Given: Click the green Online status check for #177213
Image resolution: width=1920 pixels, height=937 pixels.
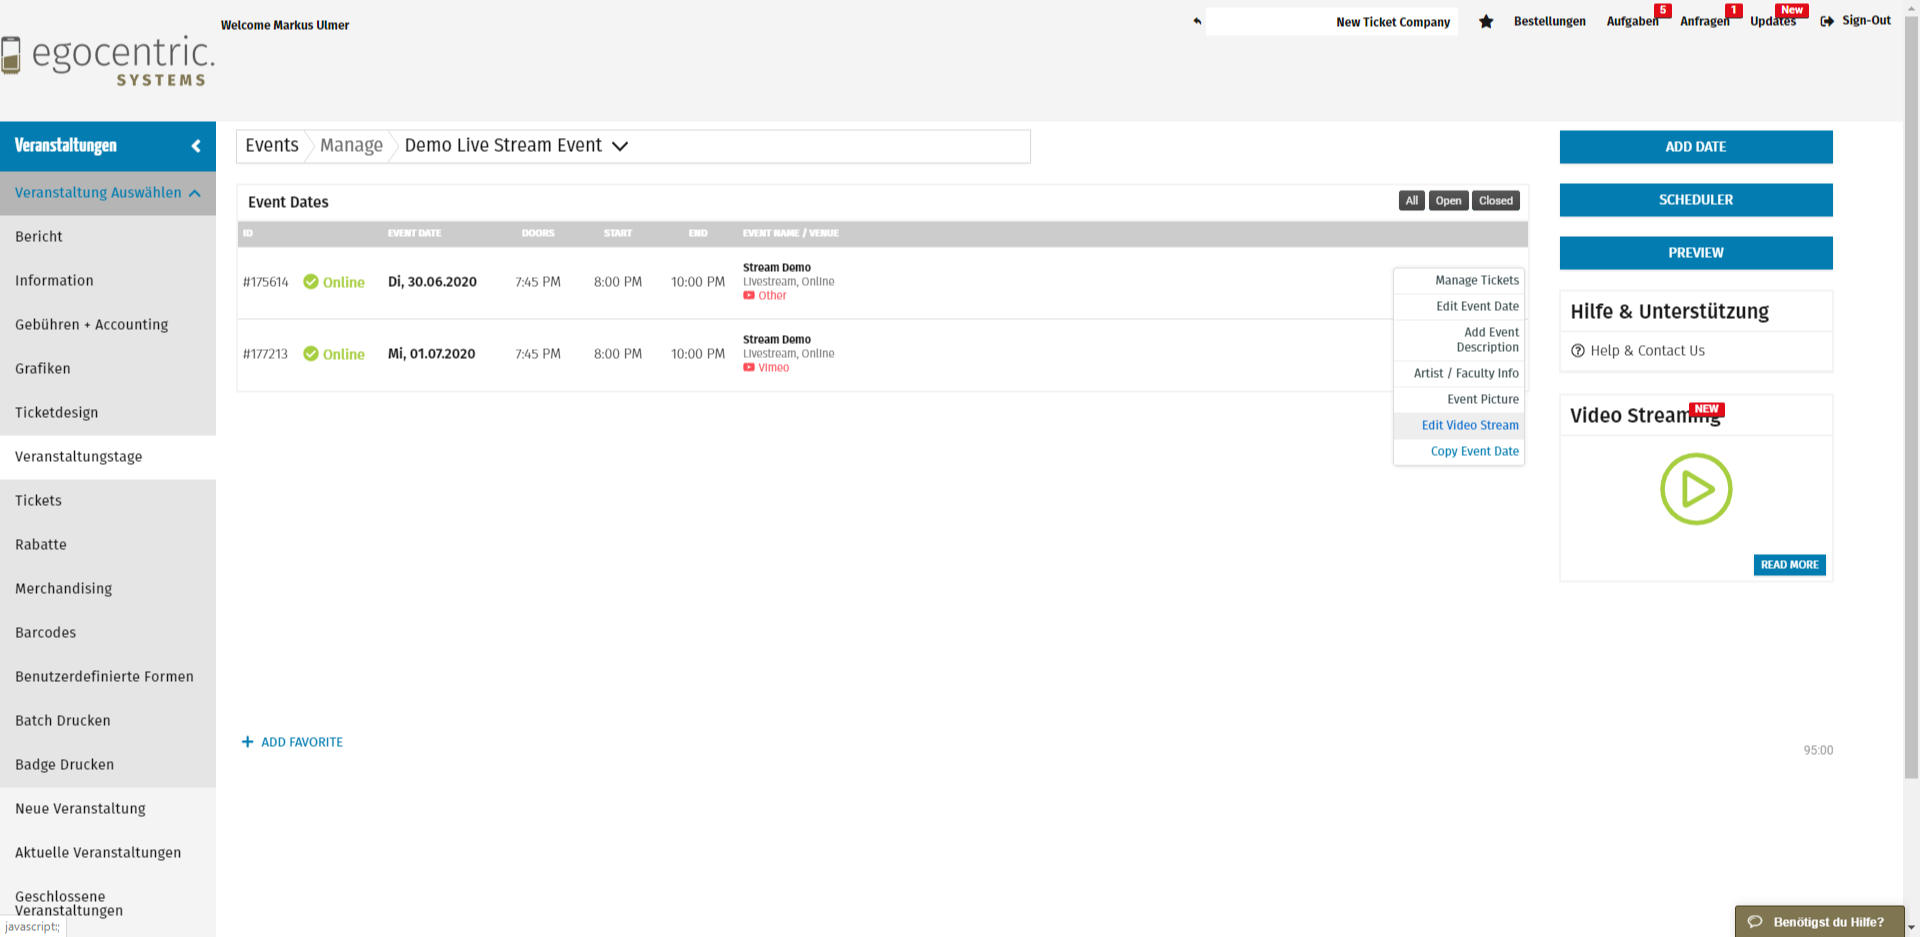Looking at the screenshot, I should 311,354.
